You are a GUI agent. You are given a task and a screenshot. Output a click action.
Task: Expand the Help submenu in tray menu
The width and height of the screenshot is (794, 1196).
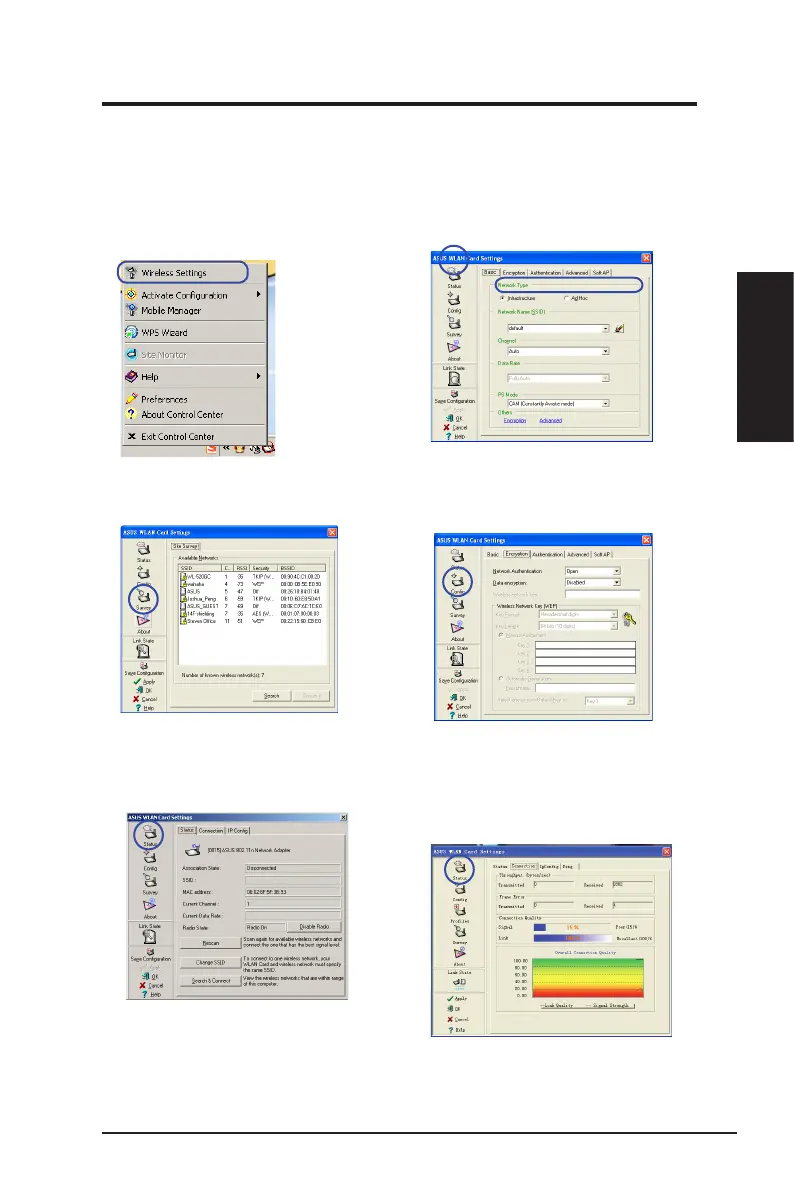(259, 376)
